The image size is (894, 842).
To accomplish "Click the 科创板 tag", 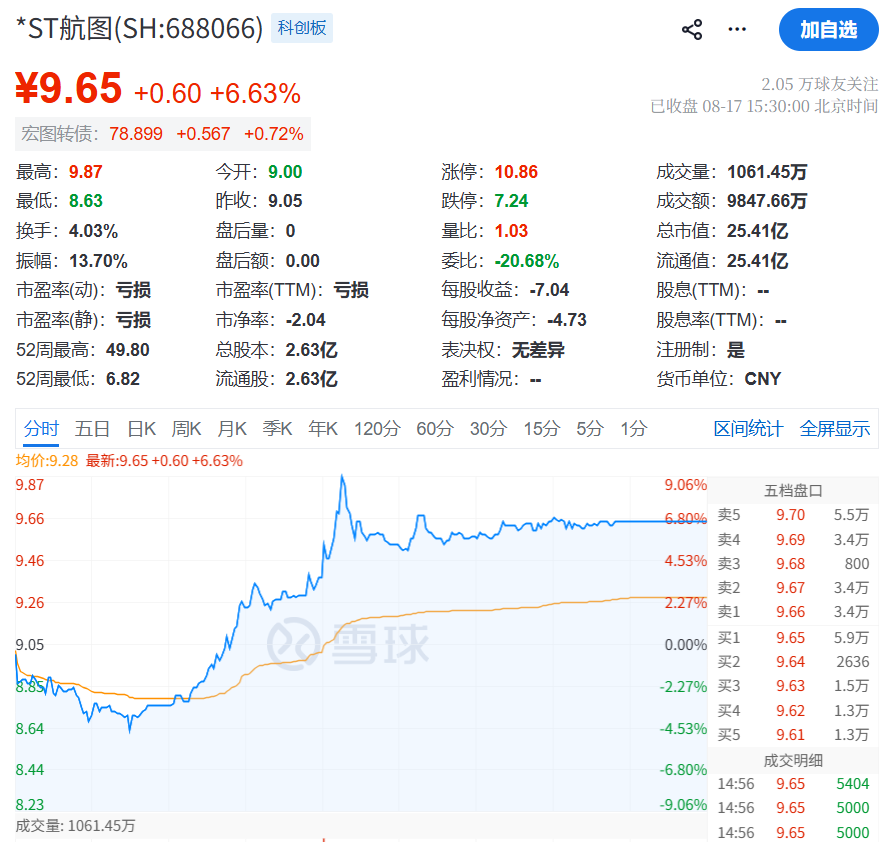I will point(302,28).
